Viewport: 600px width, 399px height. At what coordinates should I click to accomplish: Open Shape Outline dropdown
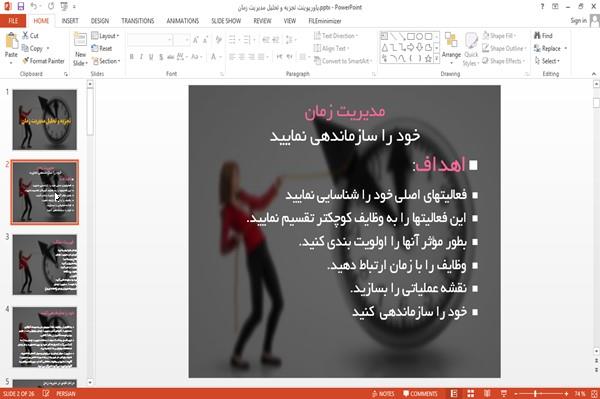[505, 48]
